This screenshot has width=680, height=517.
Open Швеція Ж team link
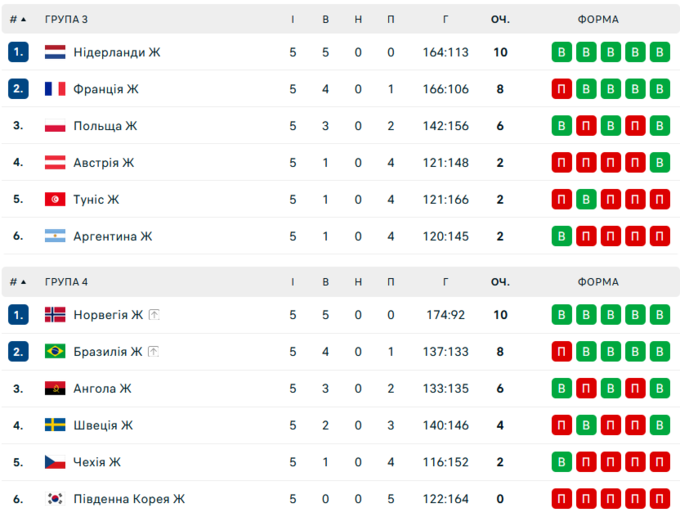103,425
